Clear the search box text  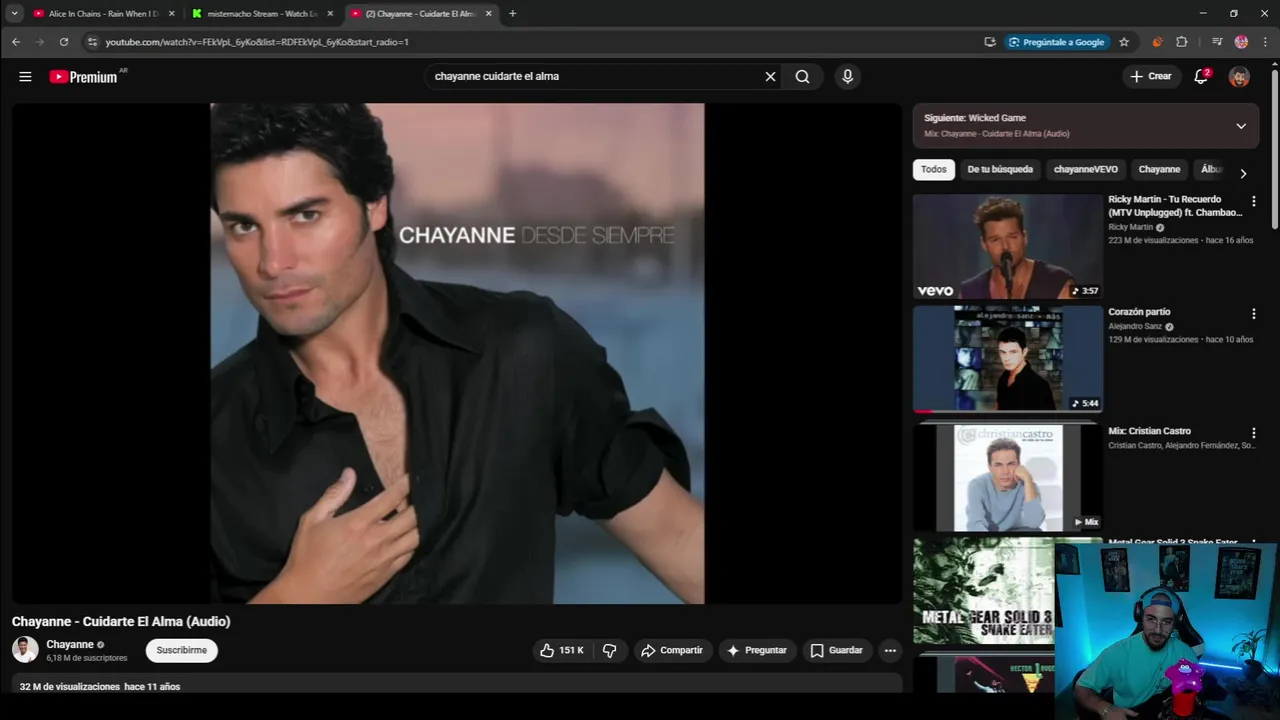[x=770, y=76]
